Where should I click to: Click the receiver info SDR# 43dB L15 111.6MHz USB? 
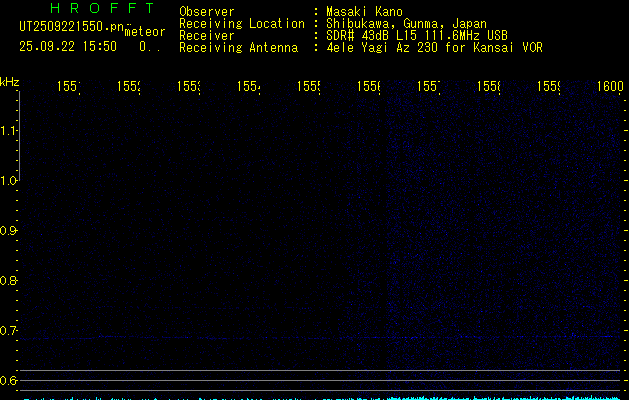click(417, 35)
